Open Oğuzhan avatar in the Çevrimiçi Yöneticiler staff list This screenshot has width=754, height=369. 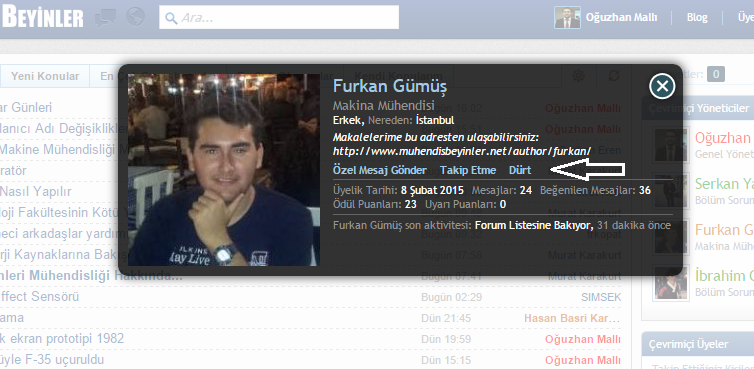(x=671, y=145)
